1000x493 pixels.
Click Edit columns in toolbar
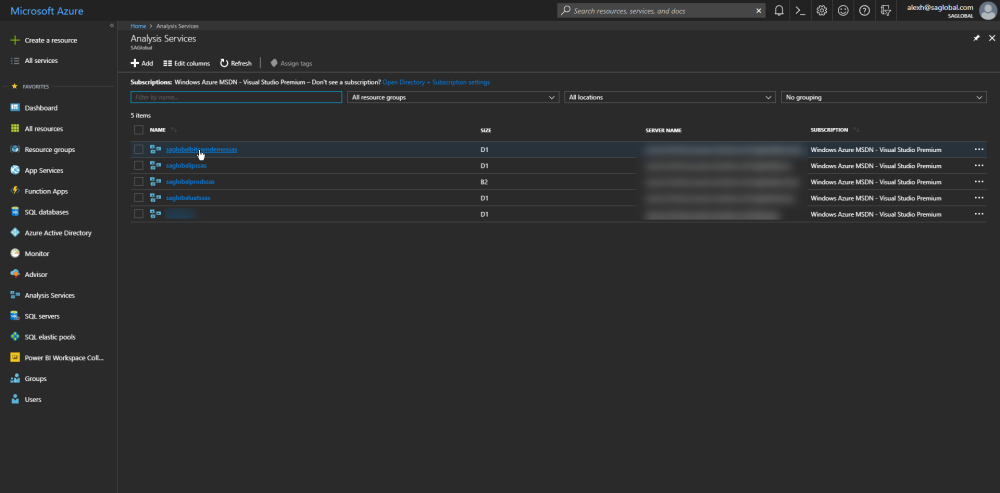point(186,63)
